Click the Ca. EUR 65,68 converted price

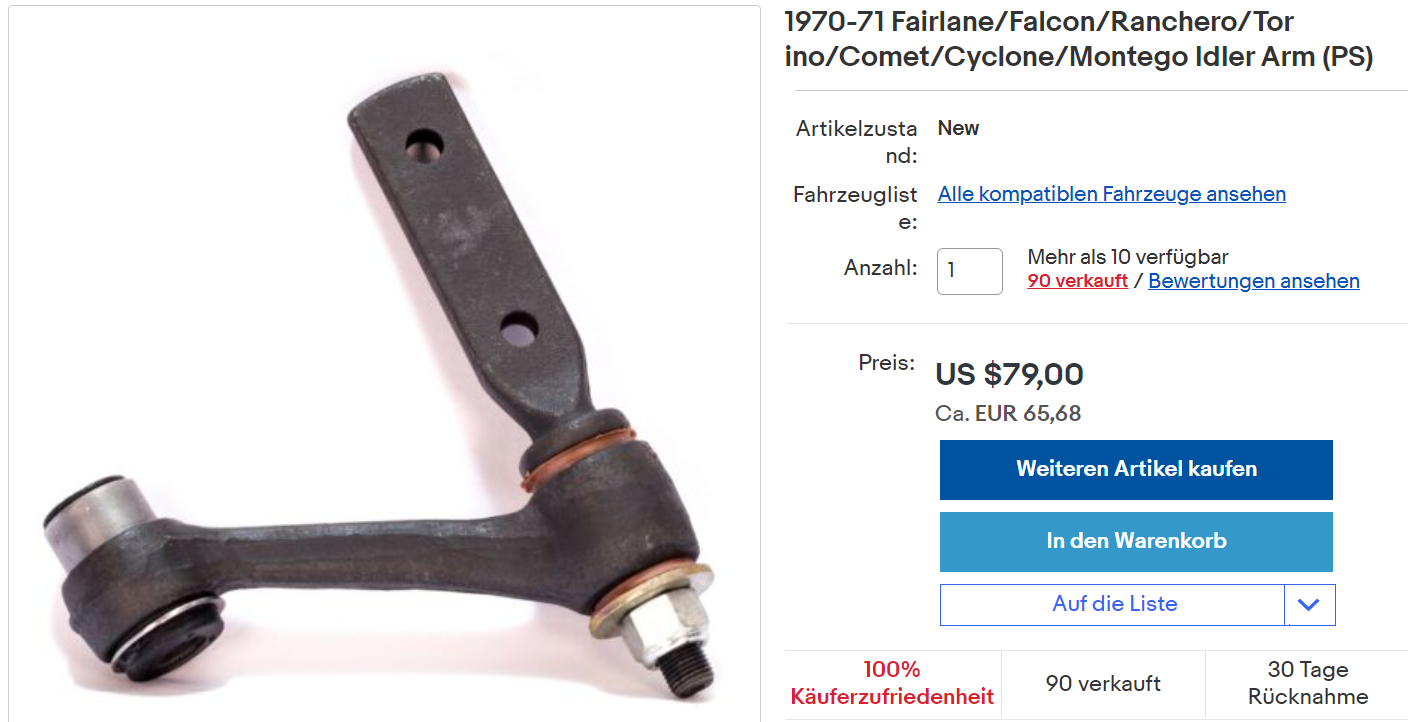(x=1008, y=413)
